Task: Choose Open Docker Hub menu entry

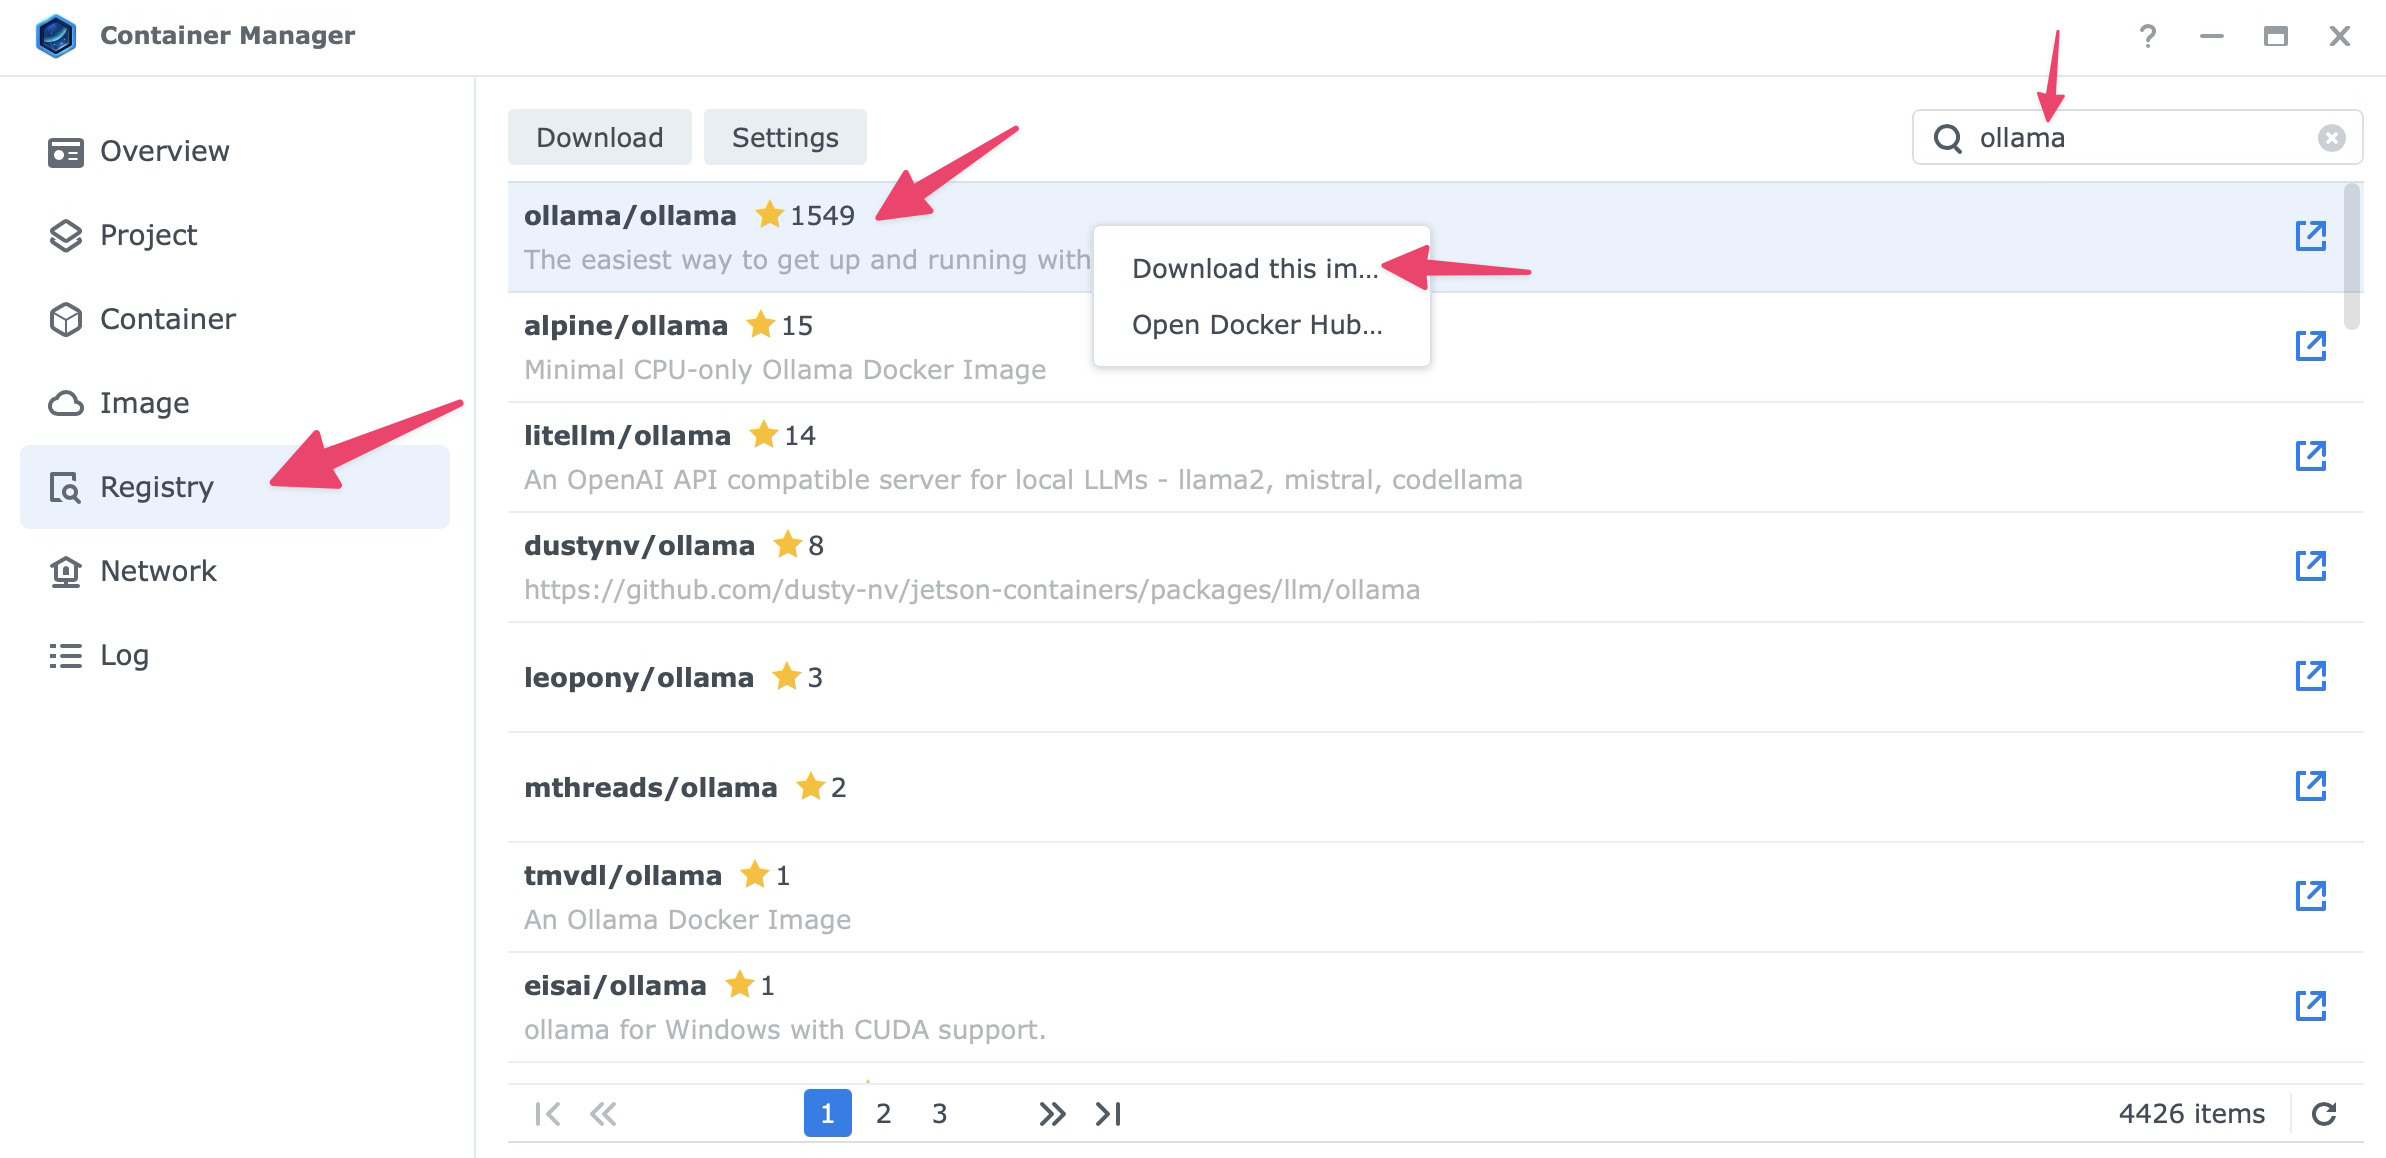Action: click(1256, 325)
